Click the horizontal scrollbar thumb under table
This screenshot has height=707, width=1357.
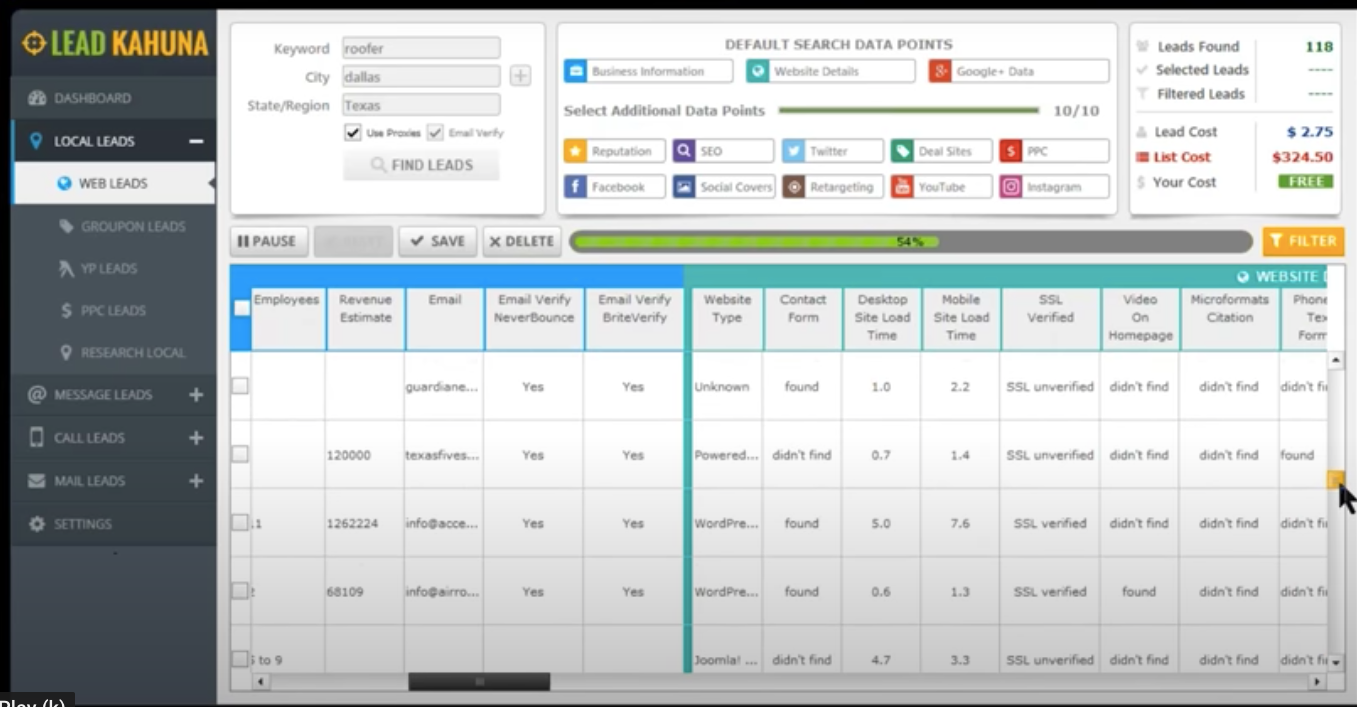[479, 682]
